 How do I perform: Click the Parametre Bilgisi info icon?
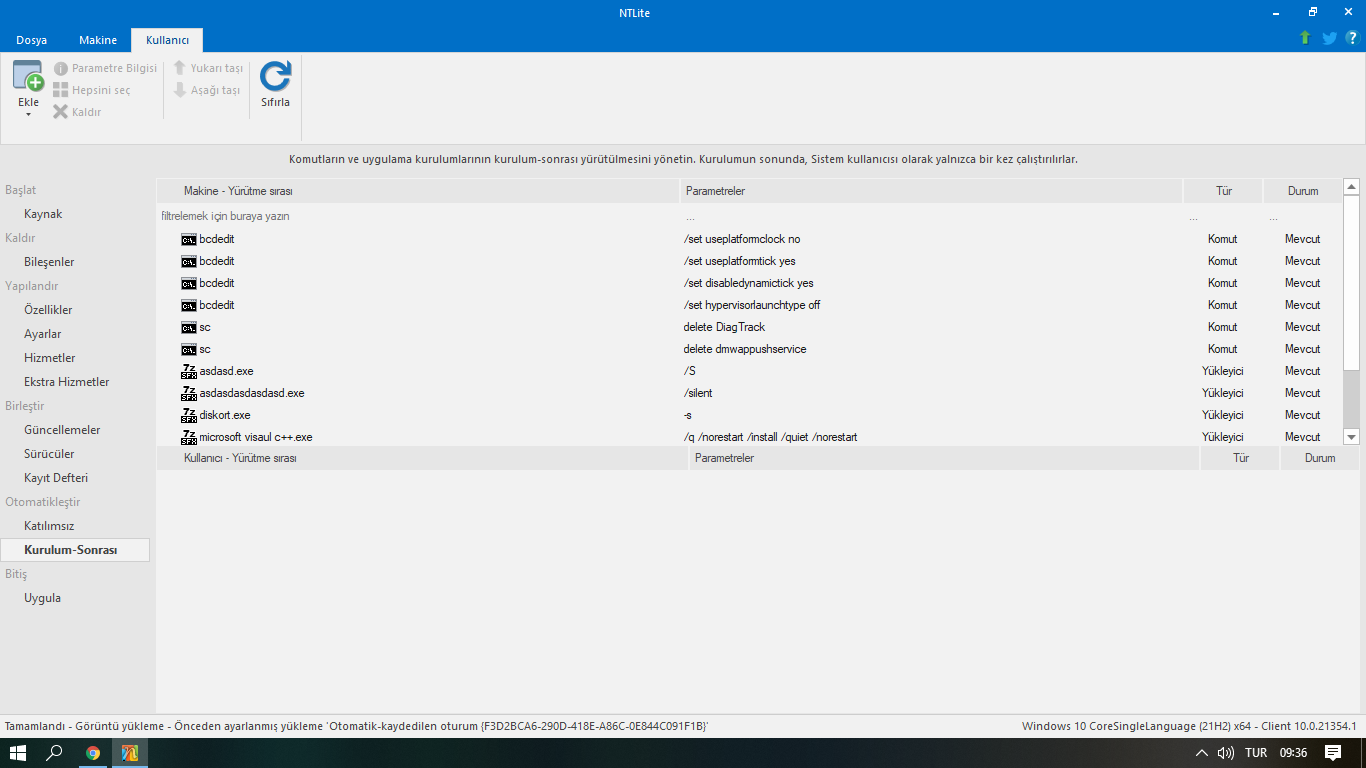[x=61, y=68]
